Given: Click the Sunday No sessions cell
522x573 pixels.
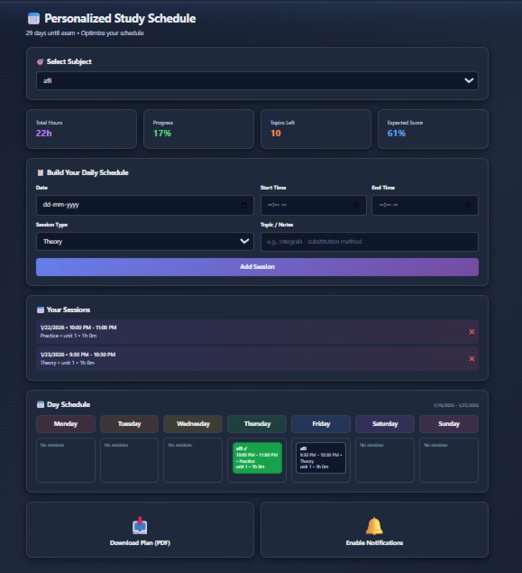Looking at the screenshot, I should (449, 460).
